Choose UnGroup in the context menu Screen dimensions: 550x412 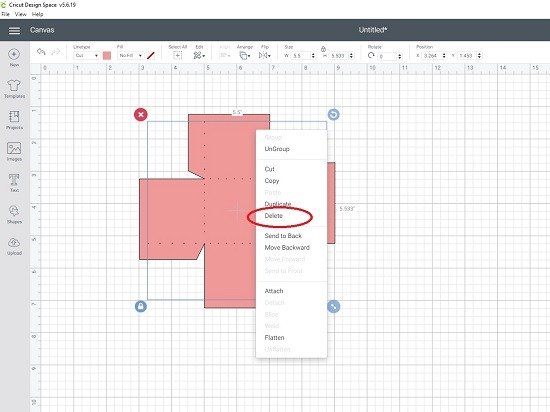click(x=277, y=149)
